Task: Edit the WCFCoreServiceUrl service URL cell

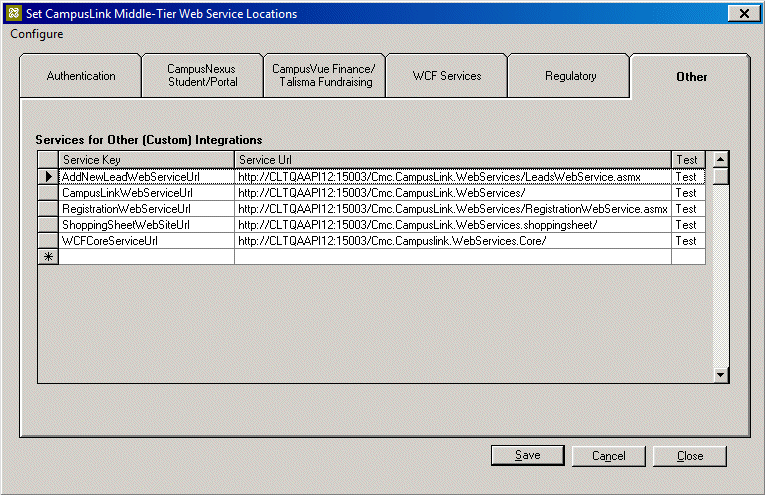Action: pos(452,241)
